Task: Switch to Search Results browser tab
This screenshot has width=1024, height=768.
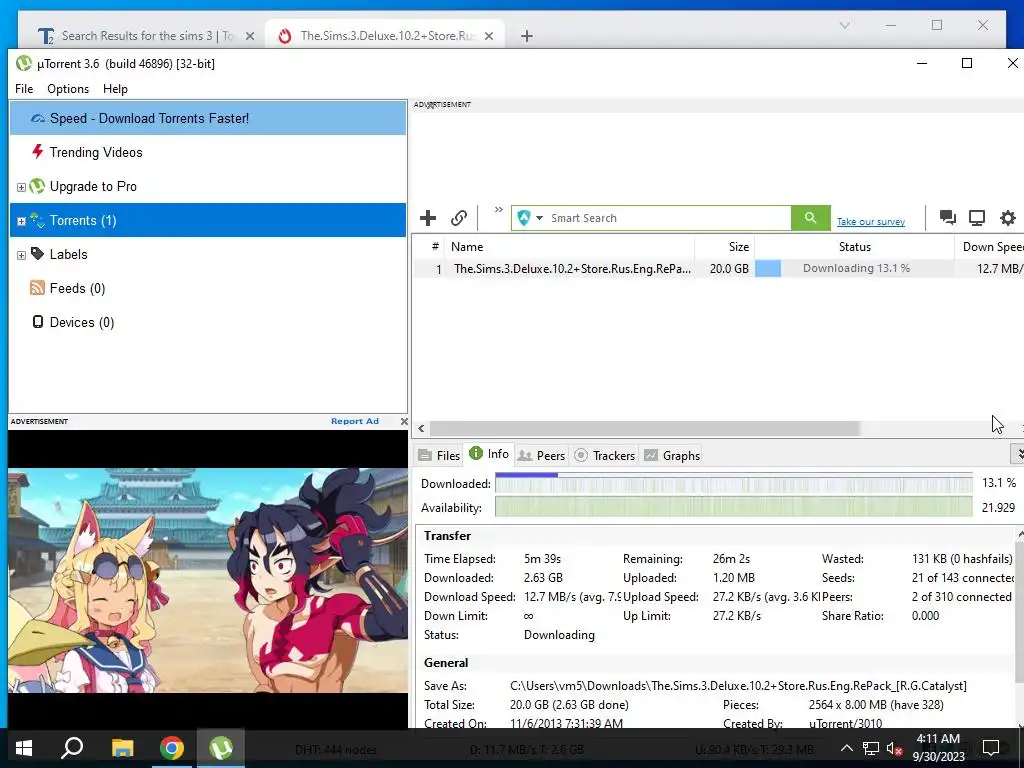Action: (146, 36)
